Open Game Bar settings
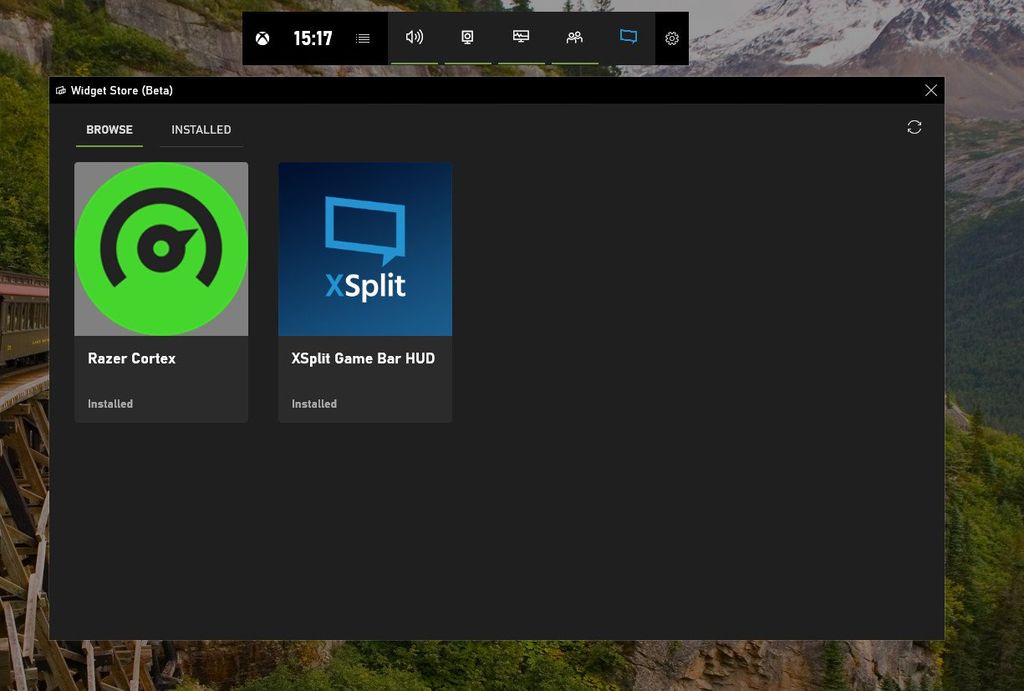Screen dimensions: 1024x691 (671, 38)
